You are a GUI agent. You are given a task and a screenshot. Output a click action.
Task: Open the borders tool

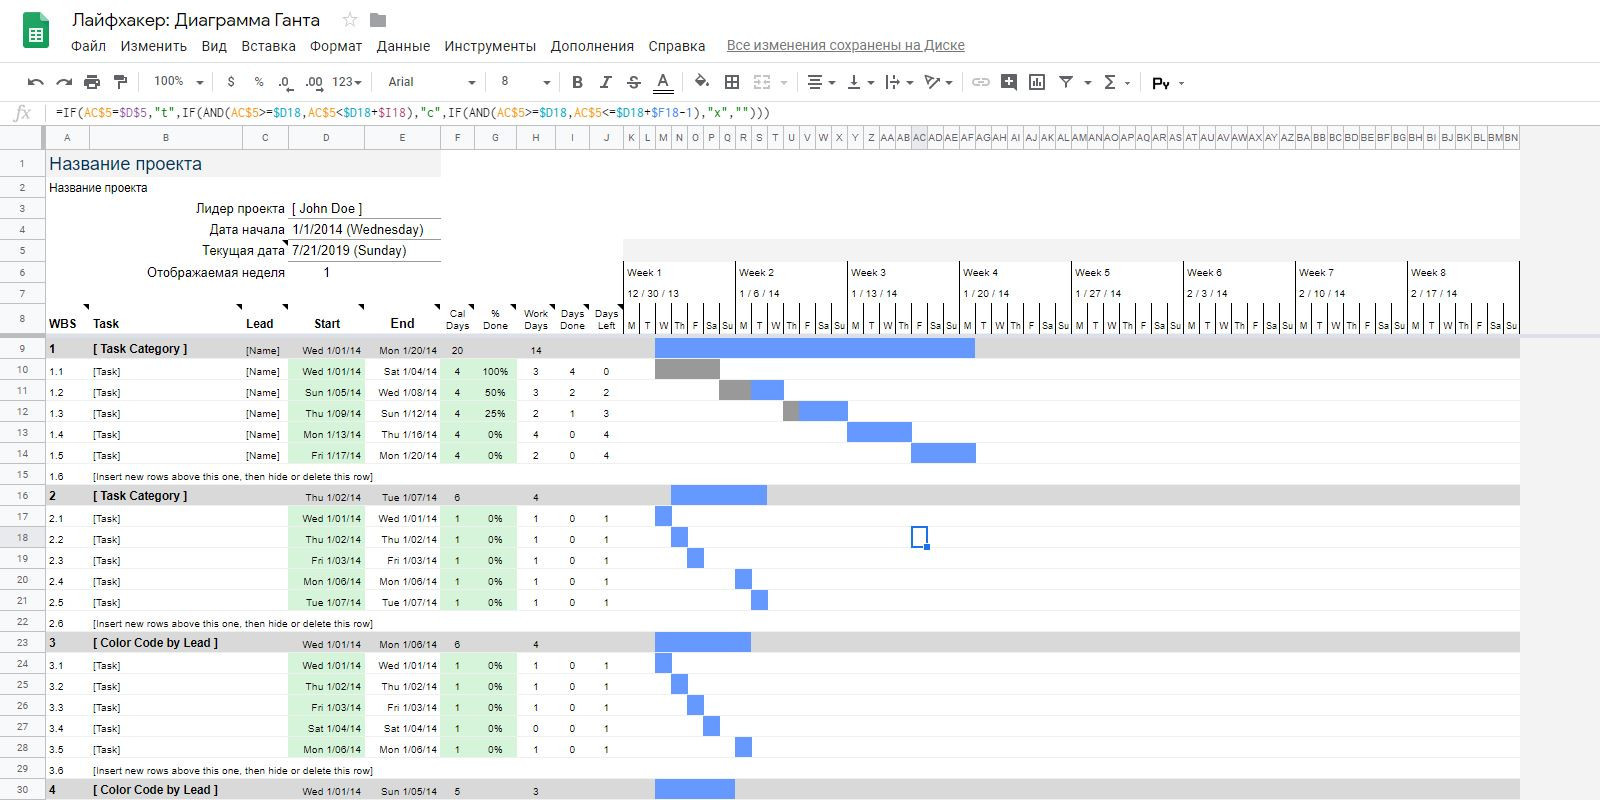click(x=732, y=82)
